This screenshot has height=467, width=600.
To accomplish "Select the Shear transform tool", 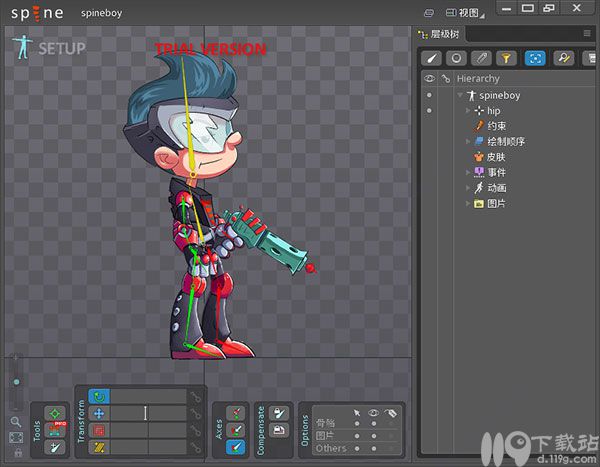I will click(99, 447).
